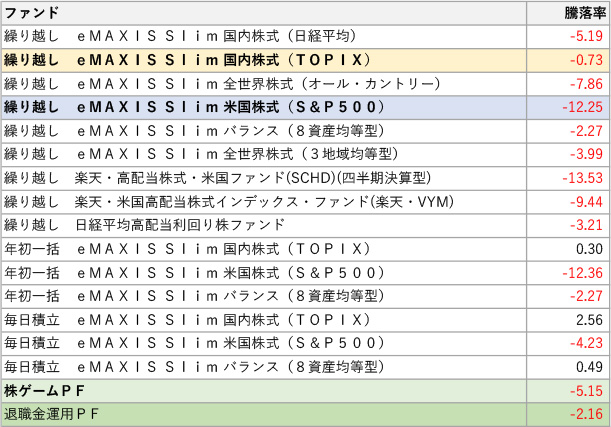Select the 退職金運用PF row label
The image size is (611, 427).
coord(51,413)
